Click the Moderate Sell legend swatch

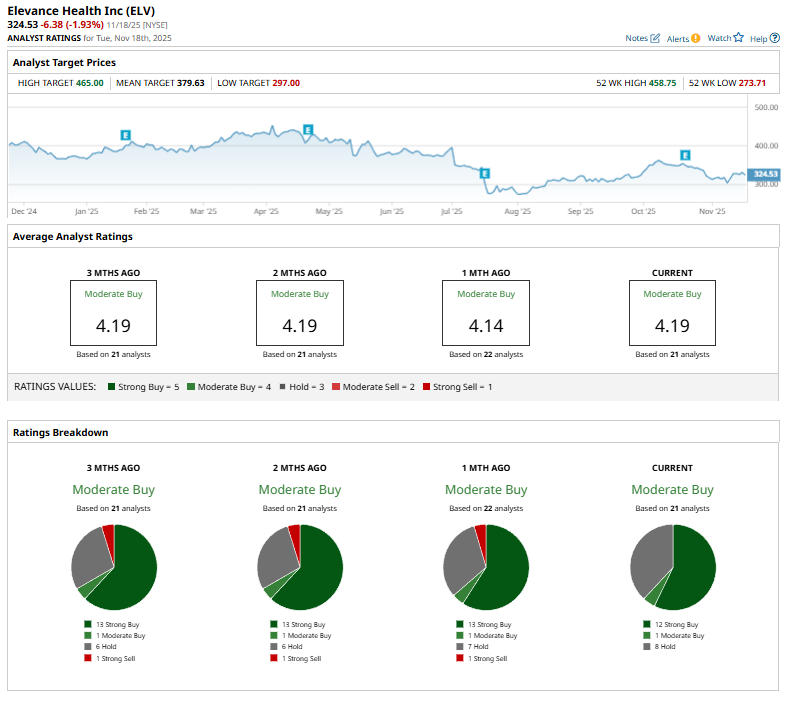coord(336,387)
